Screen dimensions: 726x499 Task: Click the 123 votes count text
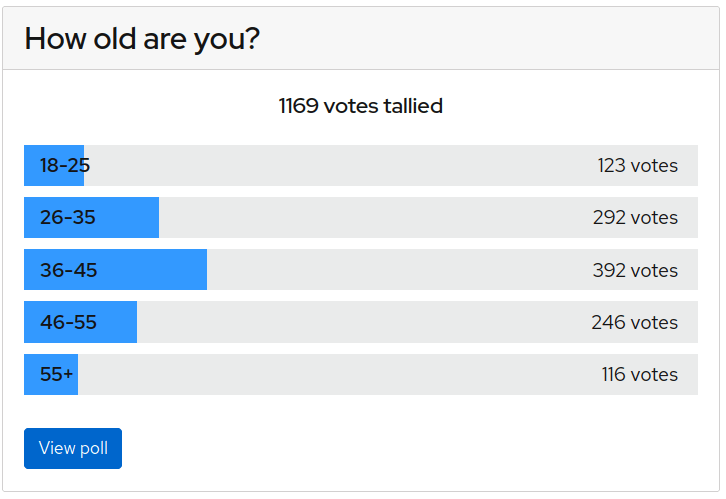[638, 165]
